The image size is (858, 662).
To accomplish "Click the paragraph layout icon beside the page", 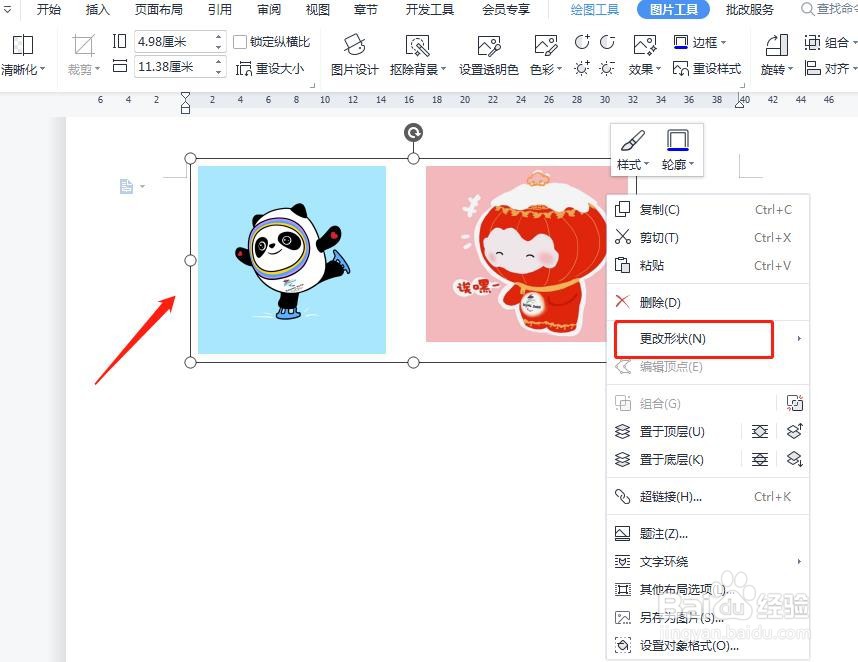I will (x=126, y=187).
